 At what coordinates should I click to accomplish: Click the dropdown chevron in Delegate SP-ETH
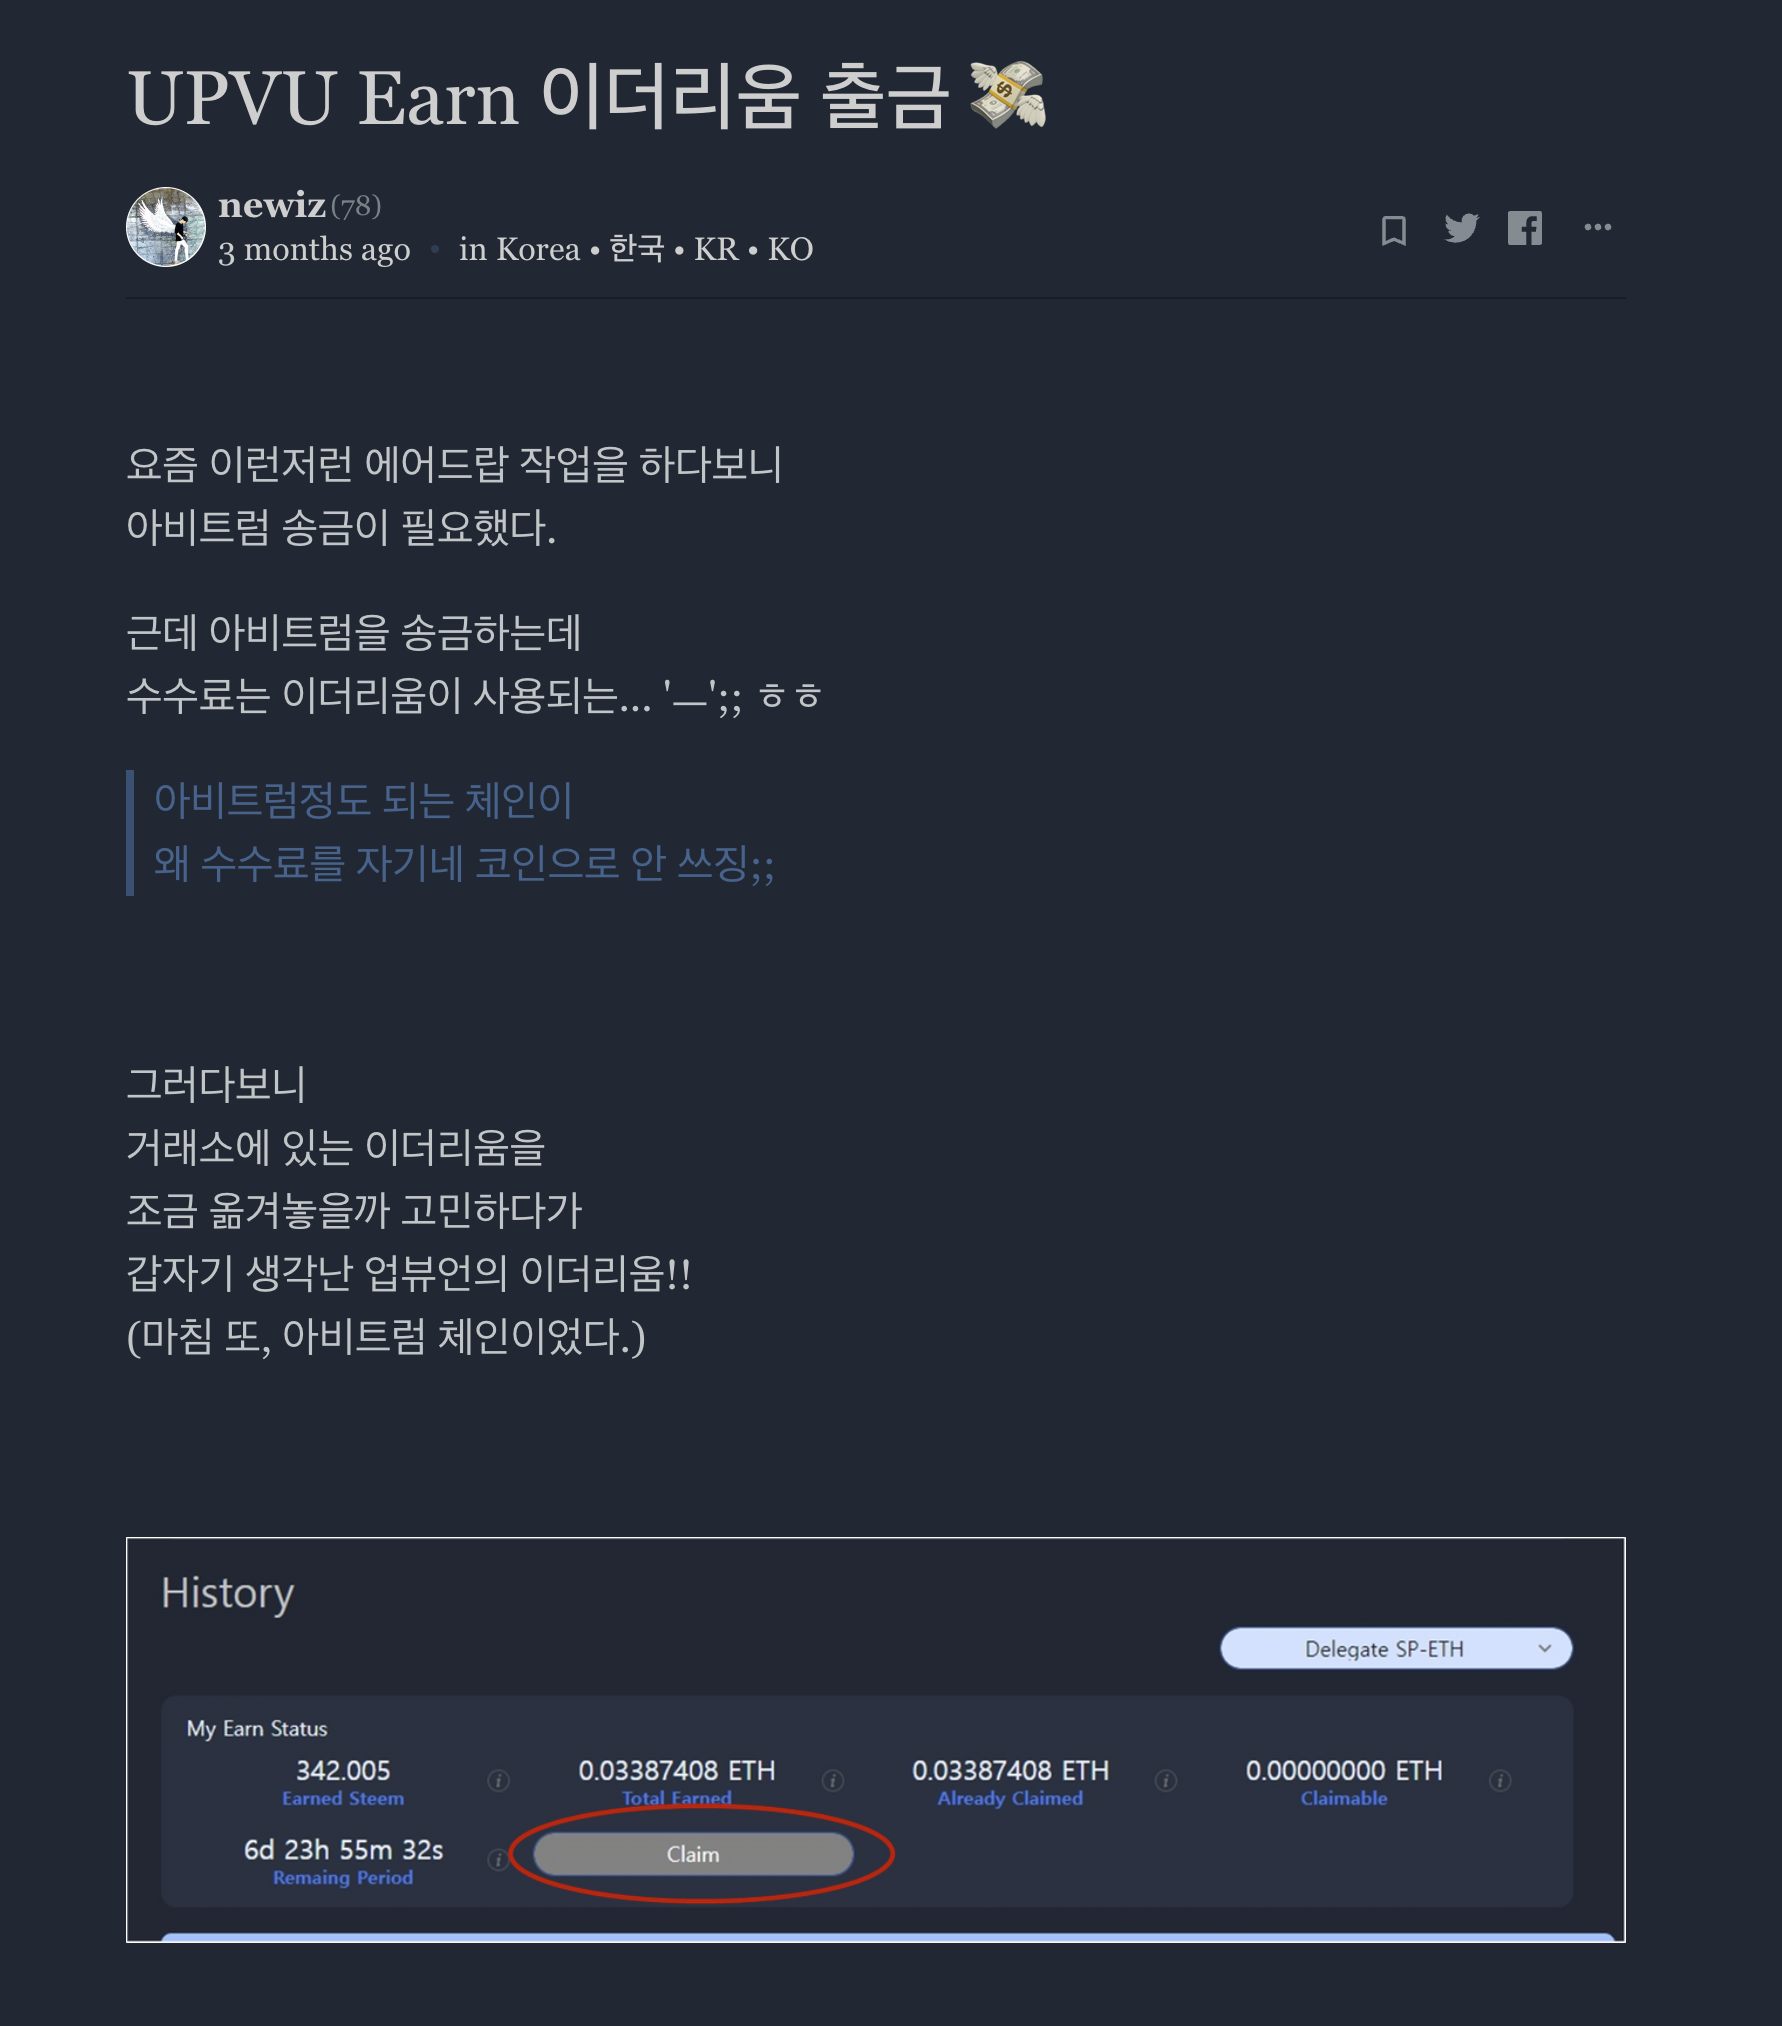pos(1545,1648)
